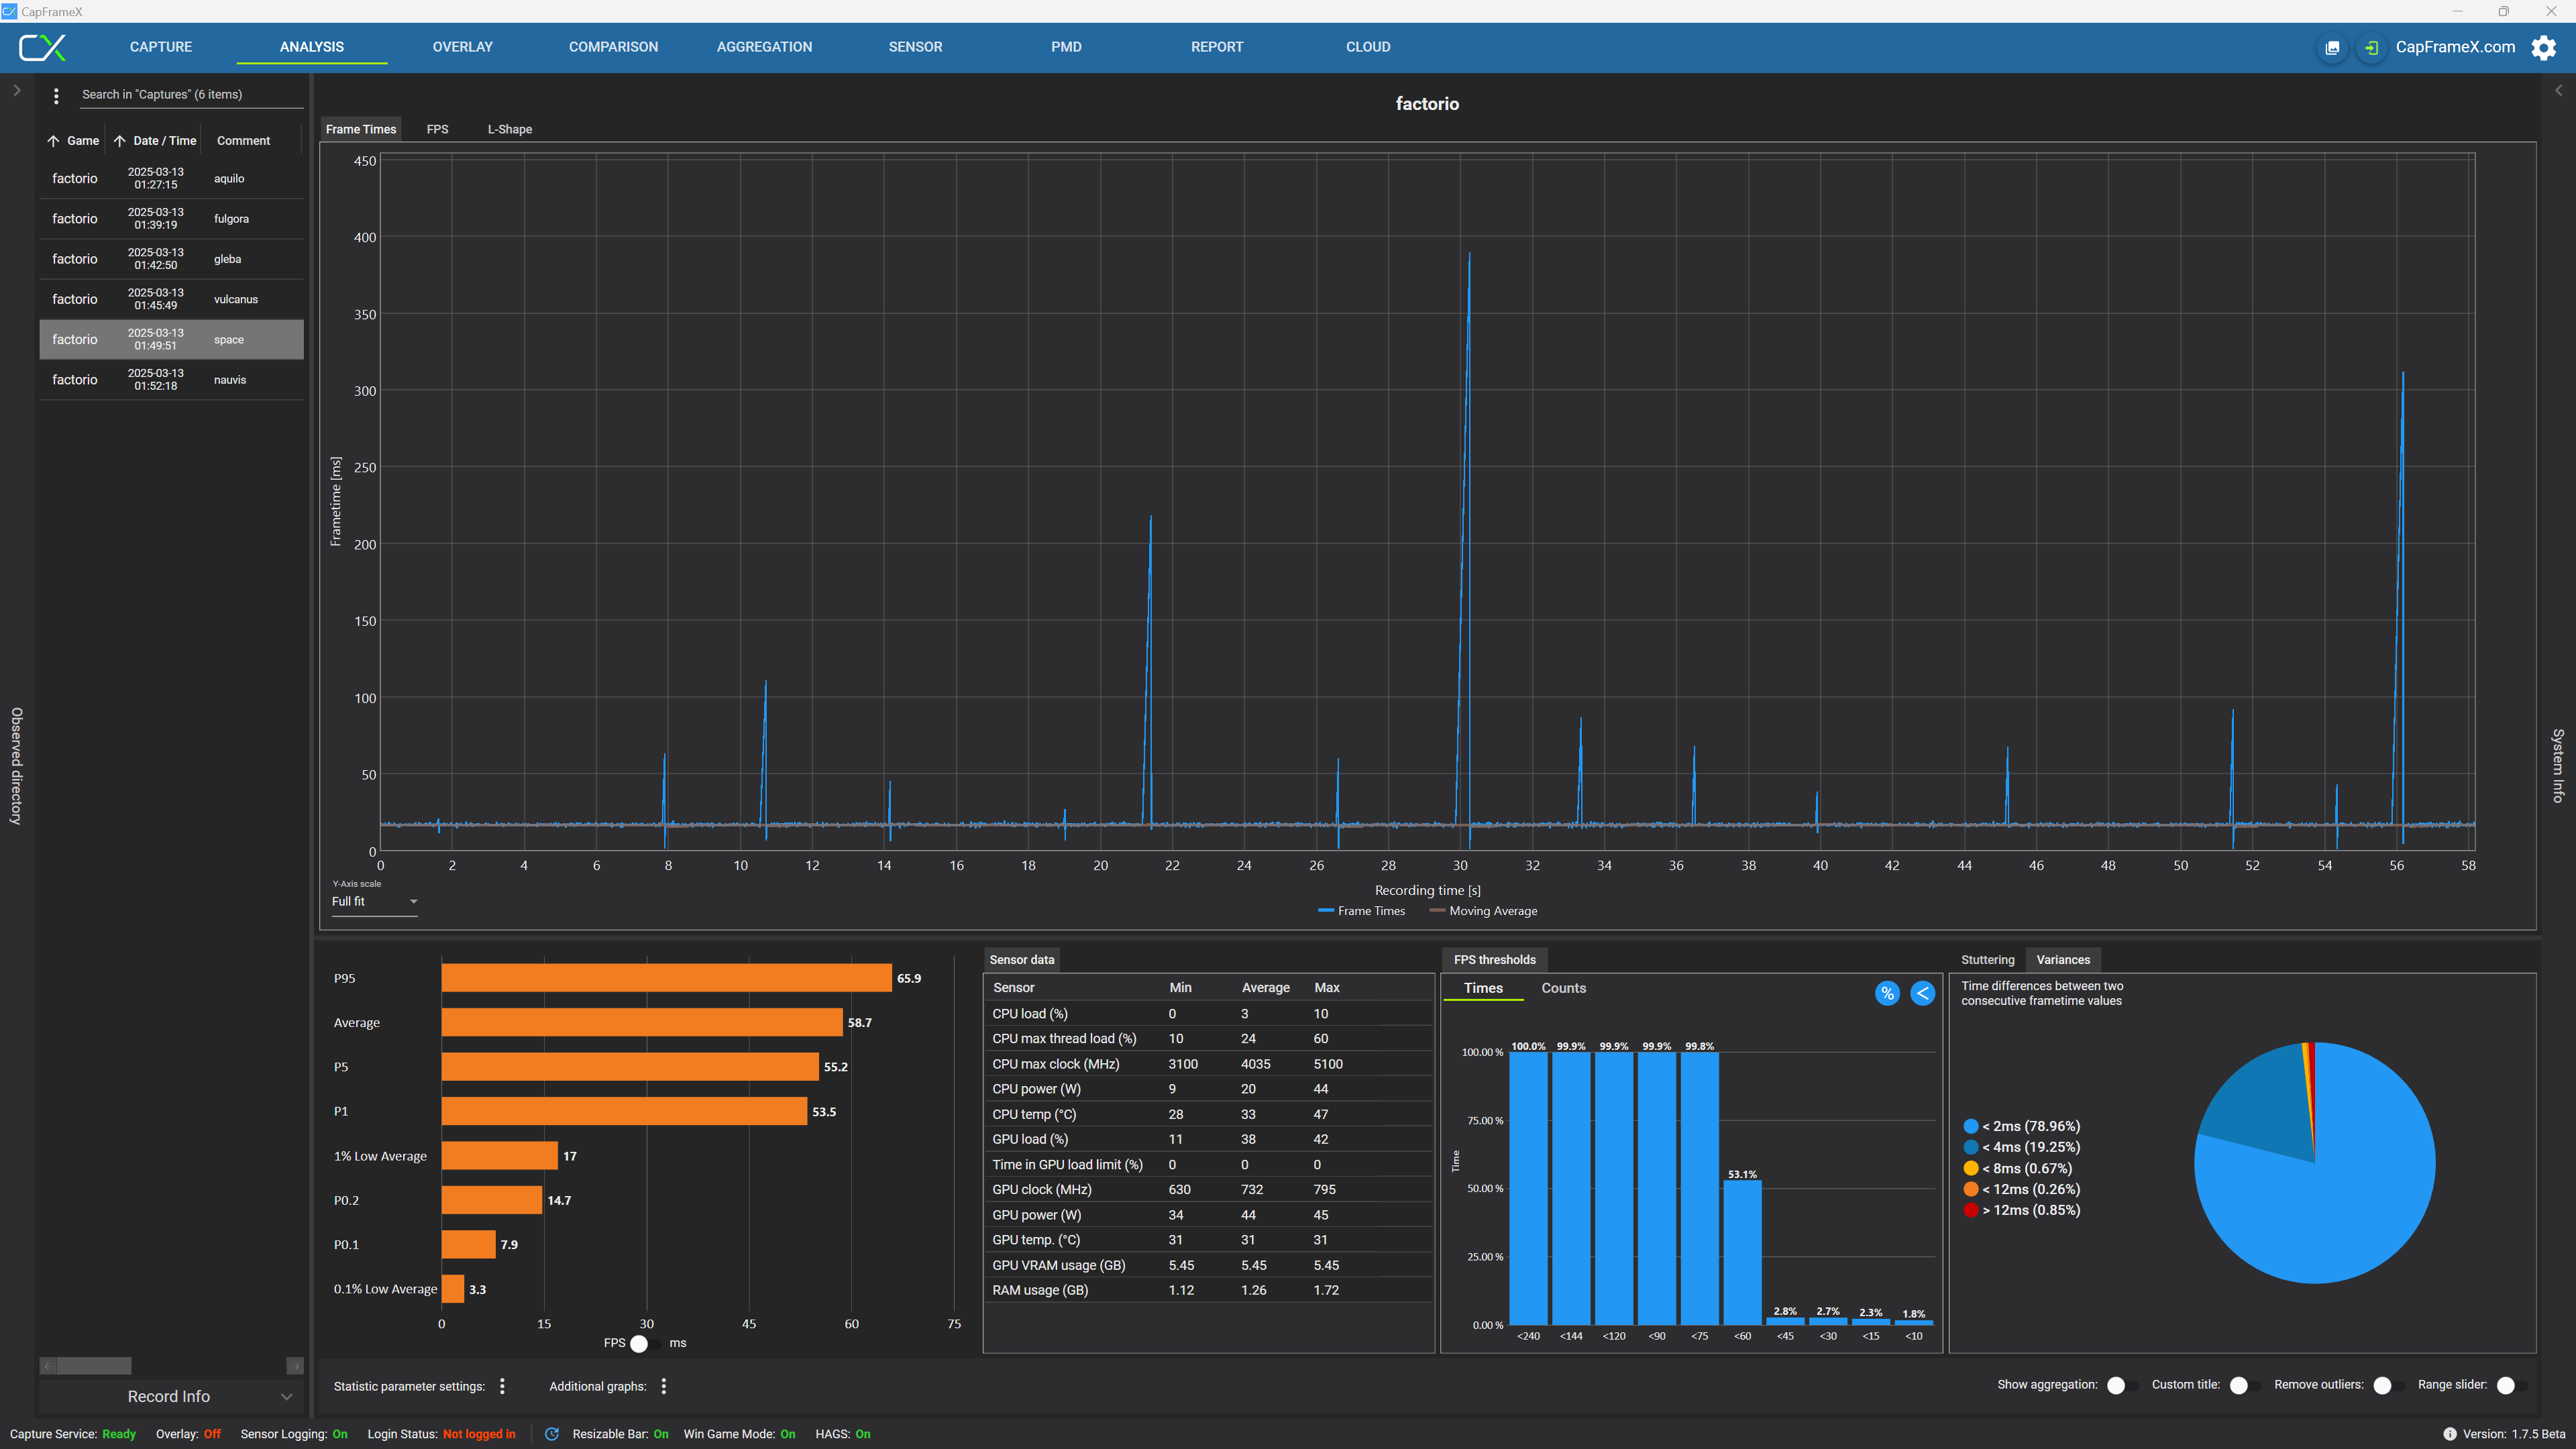The height and width of the screenshot is (1449, 2576).
Task: Enable Show aggregation toggle
Action: coord(2121,1385)
